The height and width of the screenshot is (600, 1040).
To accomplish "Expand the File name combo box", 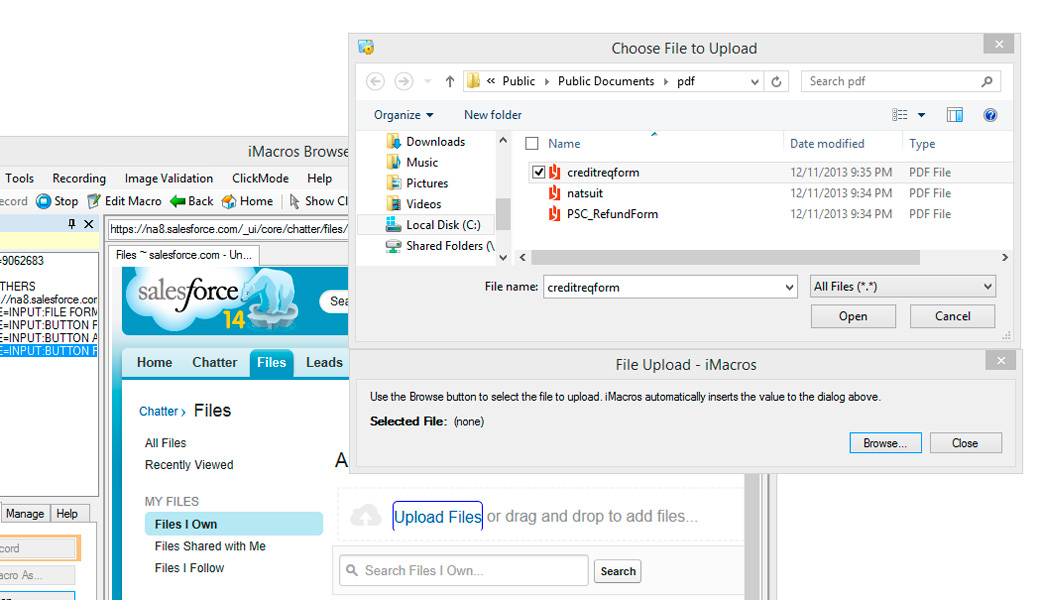I will click(x=789, y=287).
